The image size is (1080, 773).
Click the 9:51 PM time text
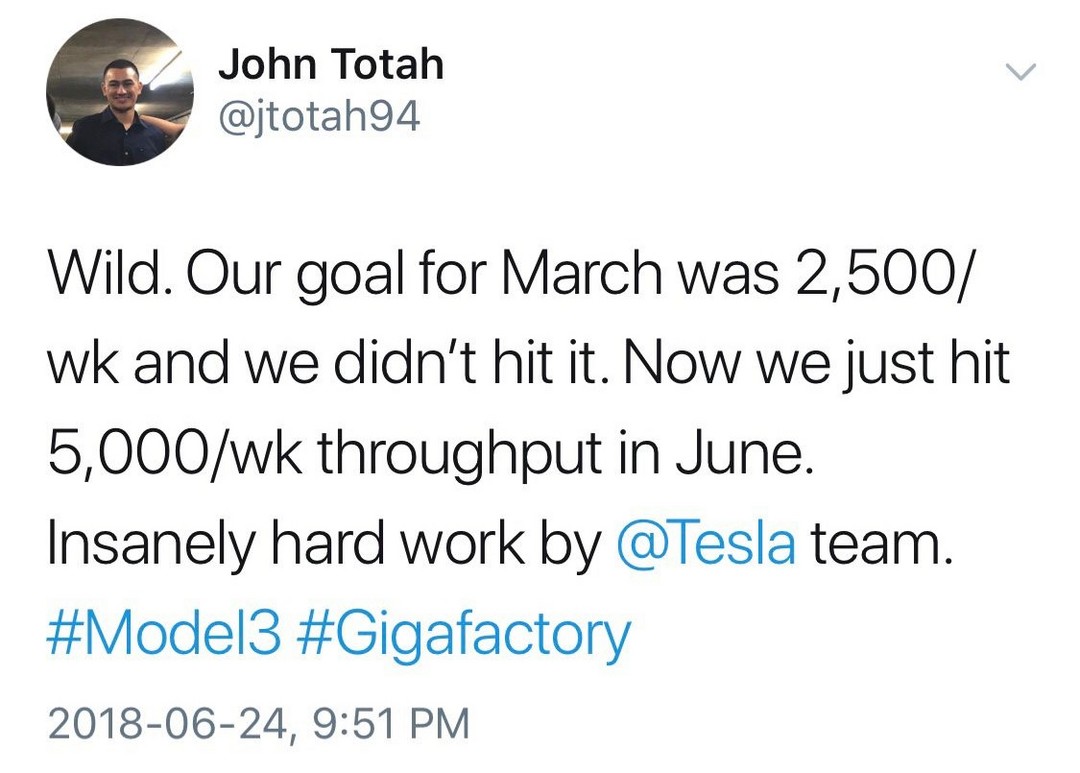pos(391,723)
